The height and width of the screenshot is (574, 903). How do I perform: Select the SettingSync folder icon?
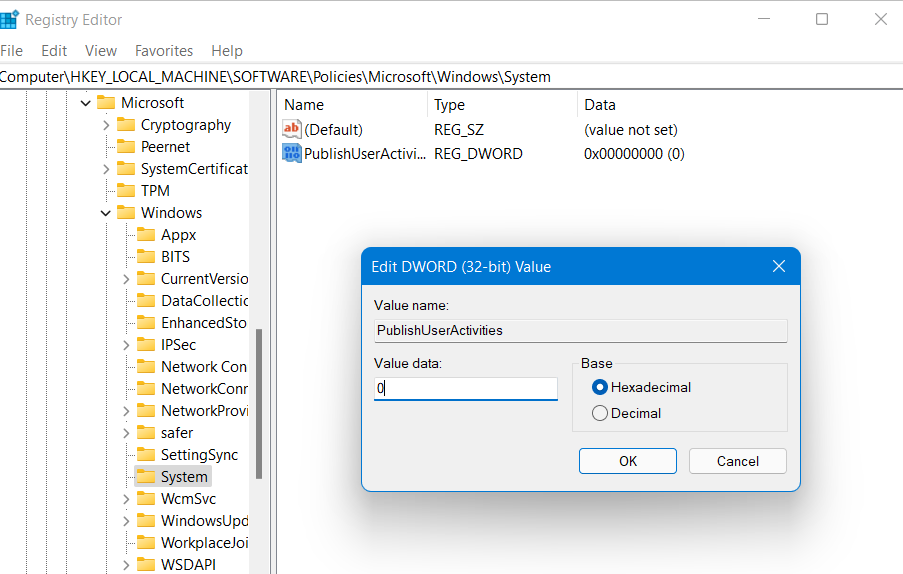click(146, 455)
